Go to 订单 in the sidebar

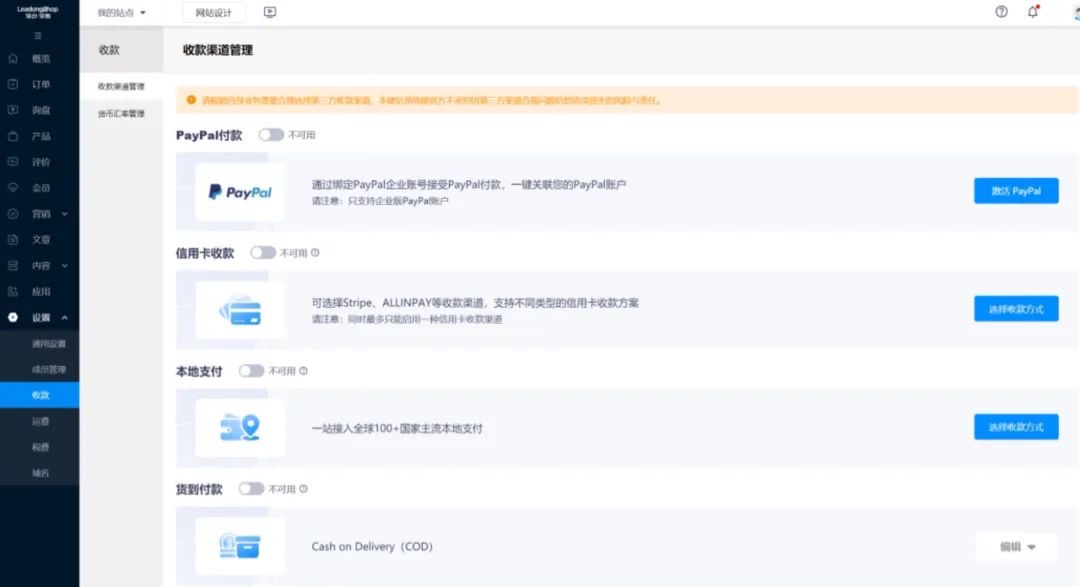[x=40, y=84]
